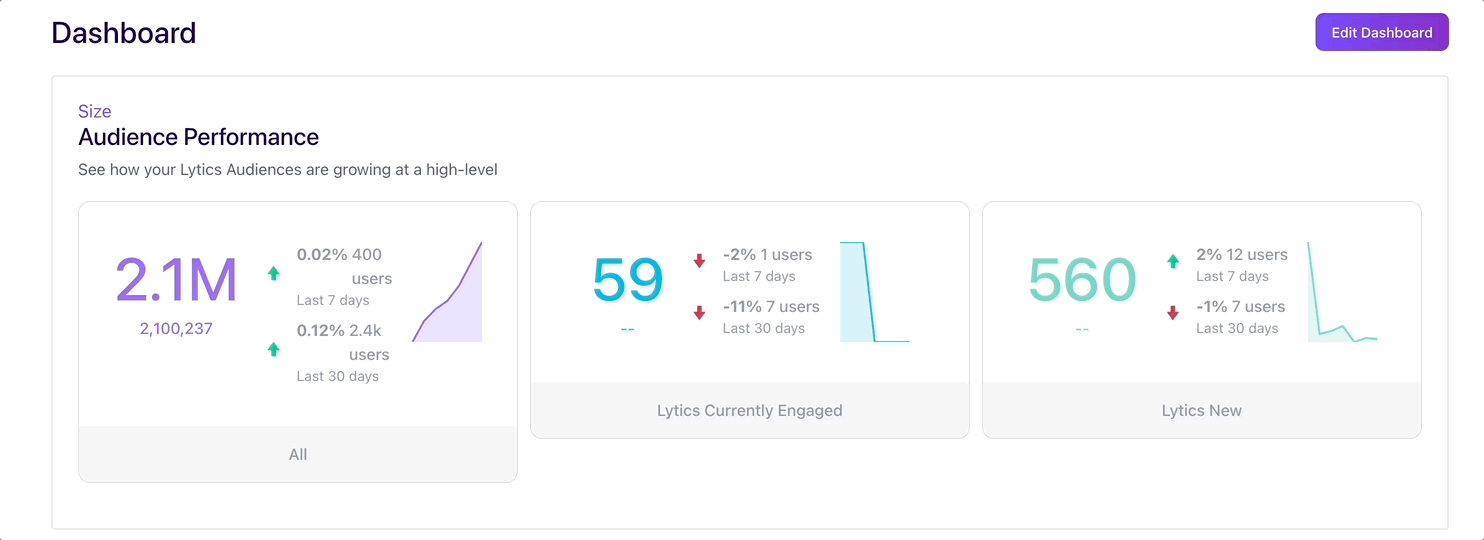This screenshot has width=1484, height=540.
Task: Open the Lytics New card footer
Action: [1202, 410]
